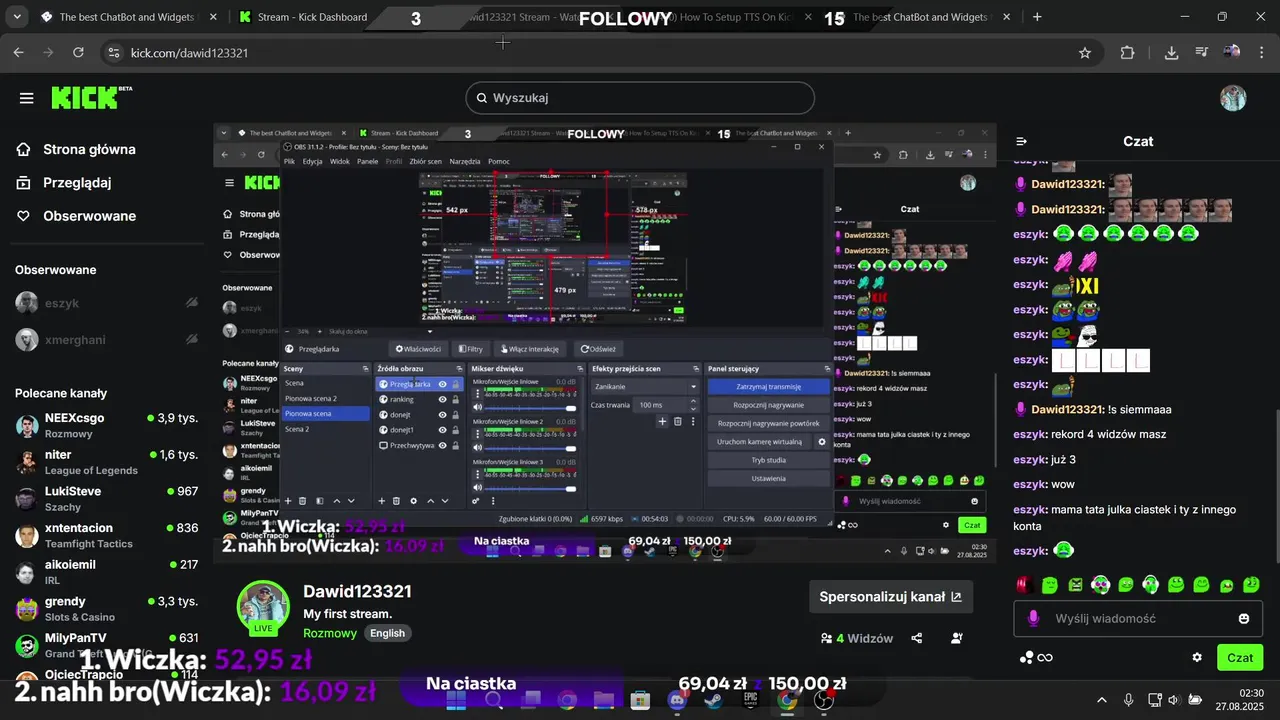
Task: Open the Rozmowy category link
Action: tap(330, 633)
